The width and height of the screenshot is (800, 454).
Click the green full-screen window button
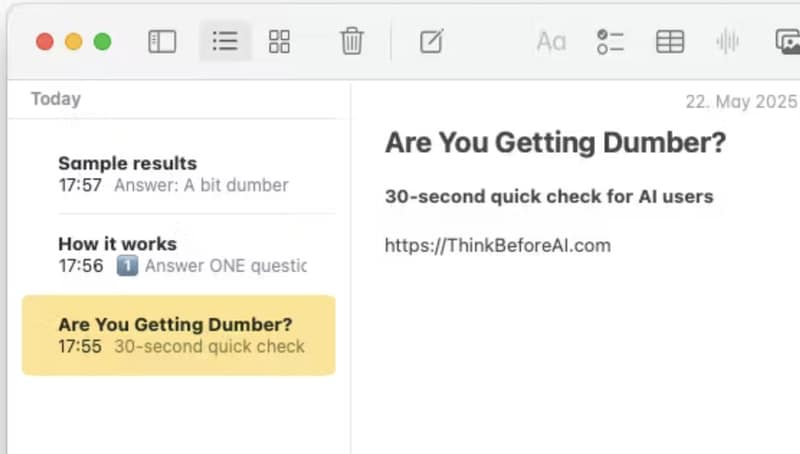(103, 41)
